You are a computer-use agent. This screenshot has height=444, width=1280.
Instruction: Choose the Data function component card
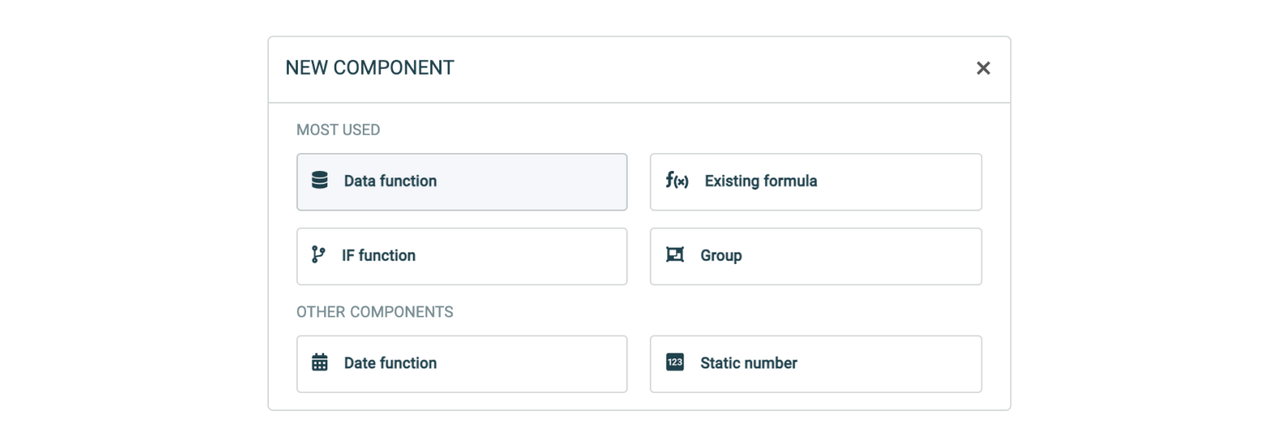(462, 182)
